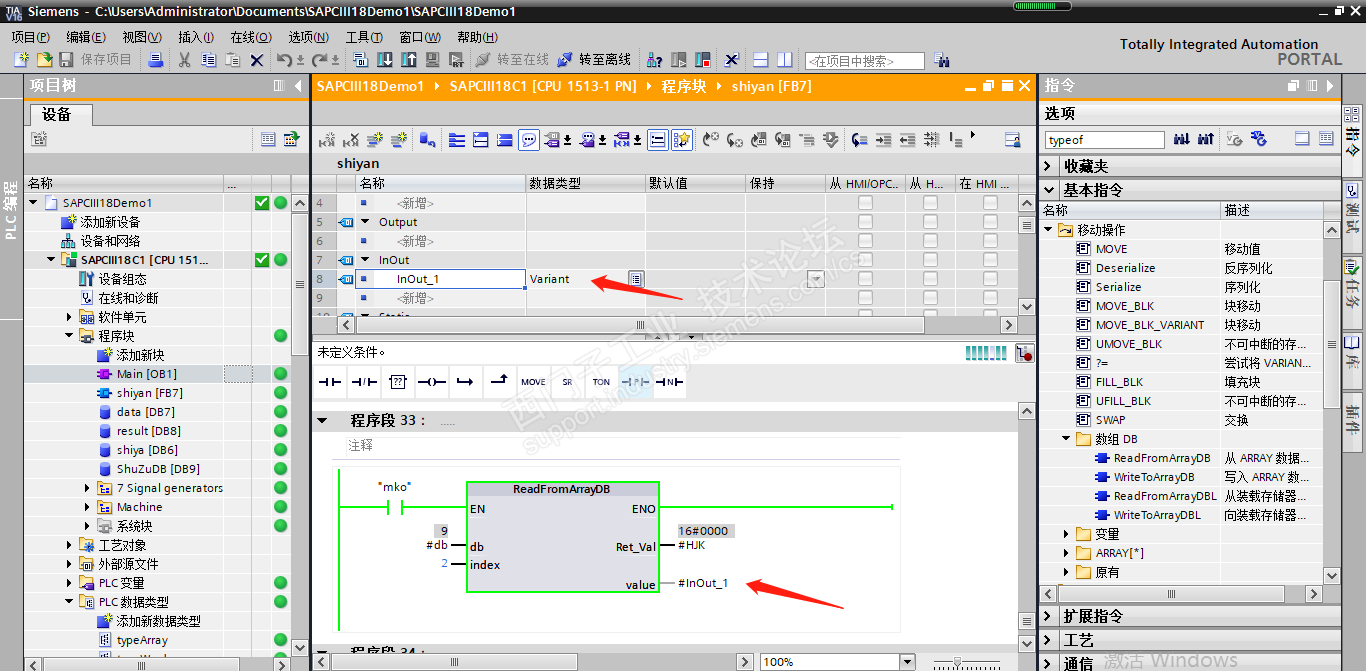This screenshot has height=671, width=1366.
Task: Expand the 7 Signal generators folder
Action: pos(87,488)
